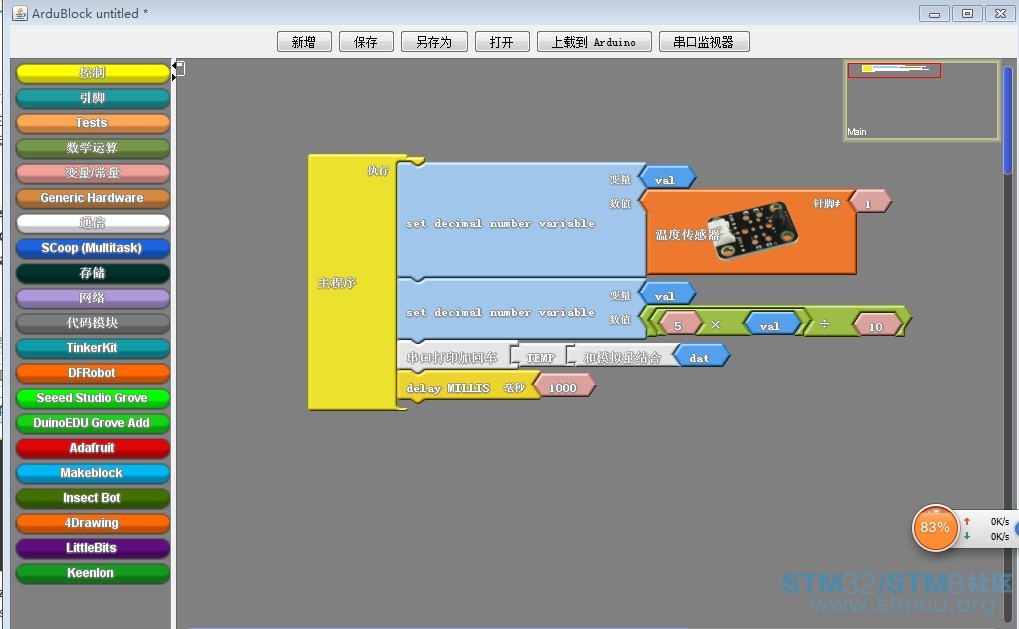Screen dimensions: 1019x629
Task: Open the Adafruit category
Action: (92, 448)
